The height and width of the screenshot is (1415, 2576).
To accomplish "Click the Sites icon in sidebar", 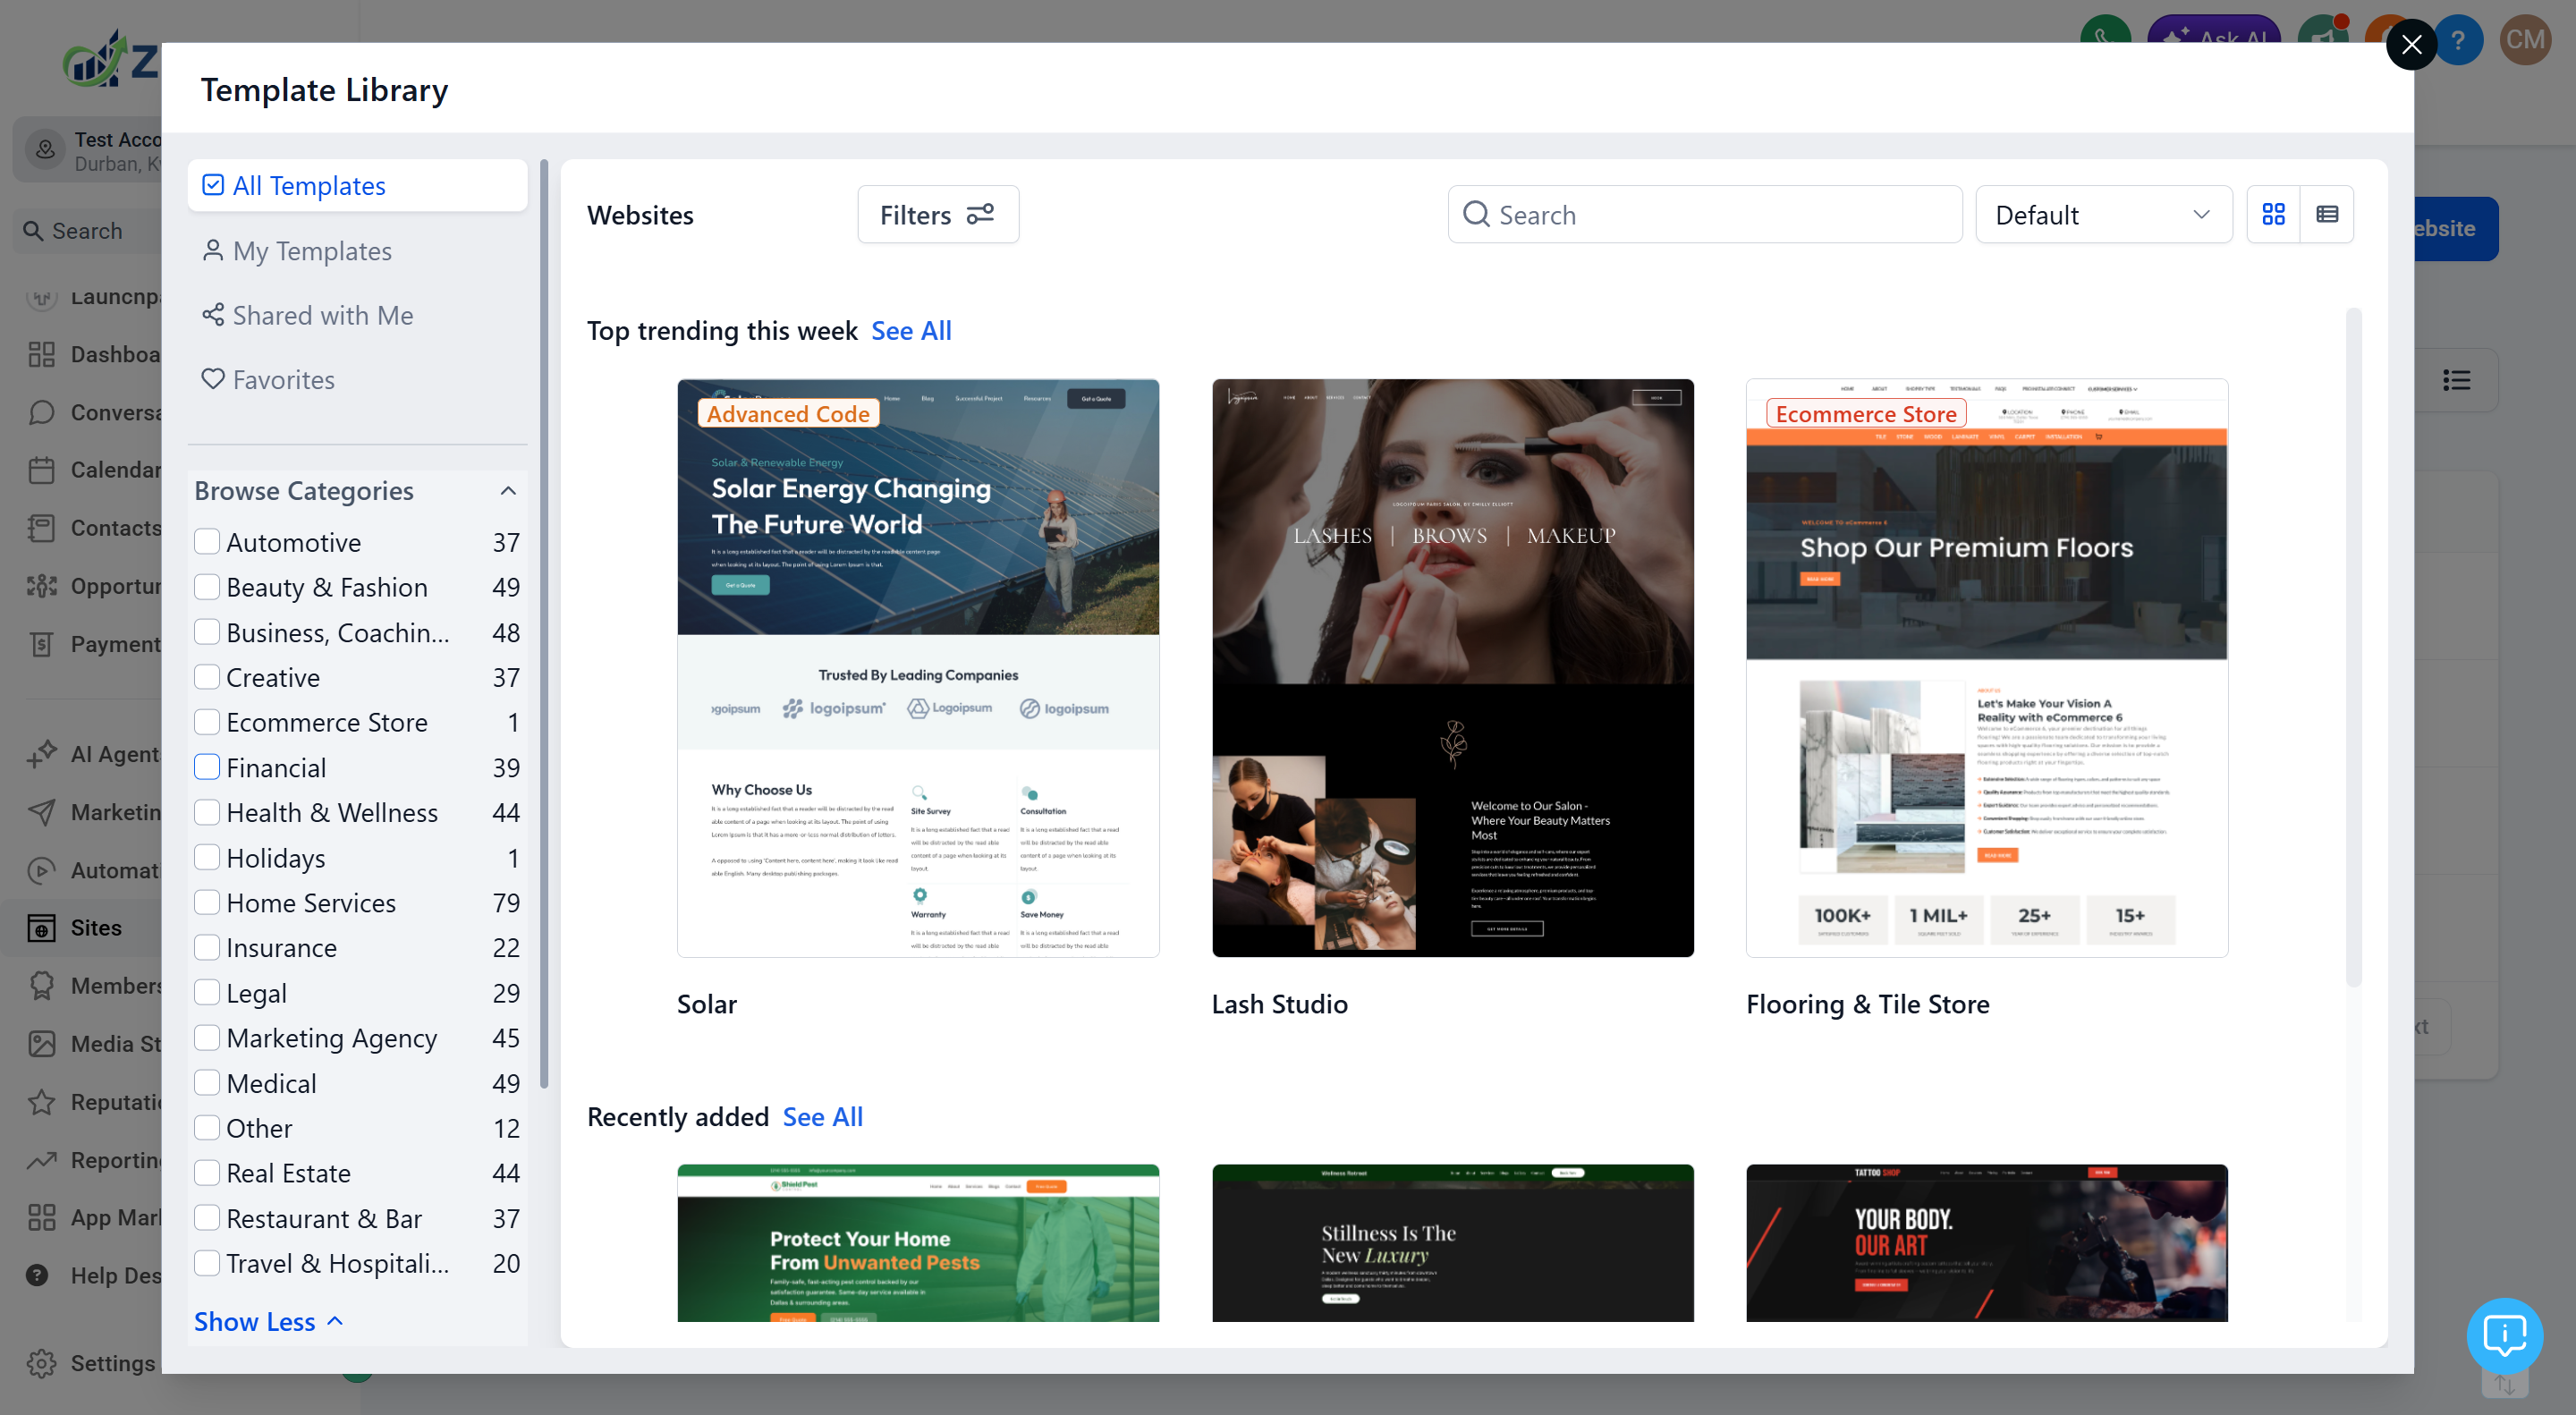I will (41, 928).
